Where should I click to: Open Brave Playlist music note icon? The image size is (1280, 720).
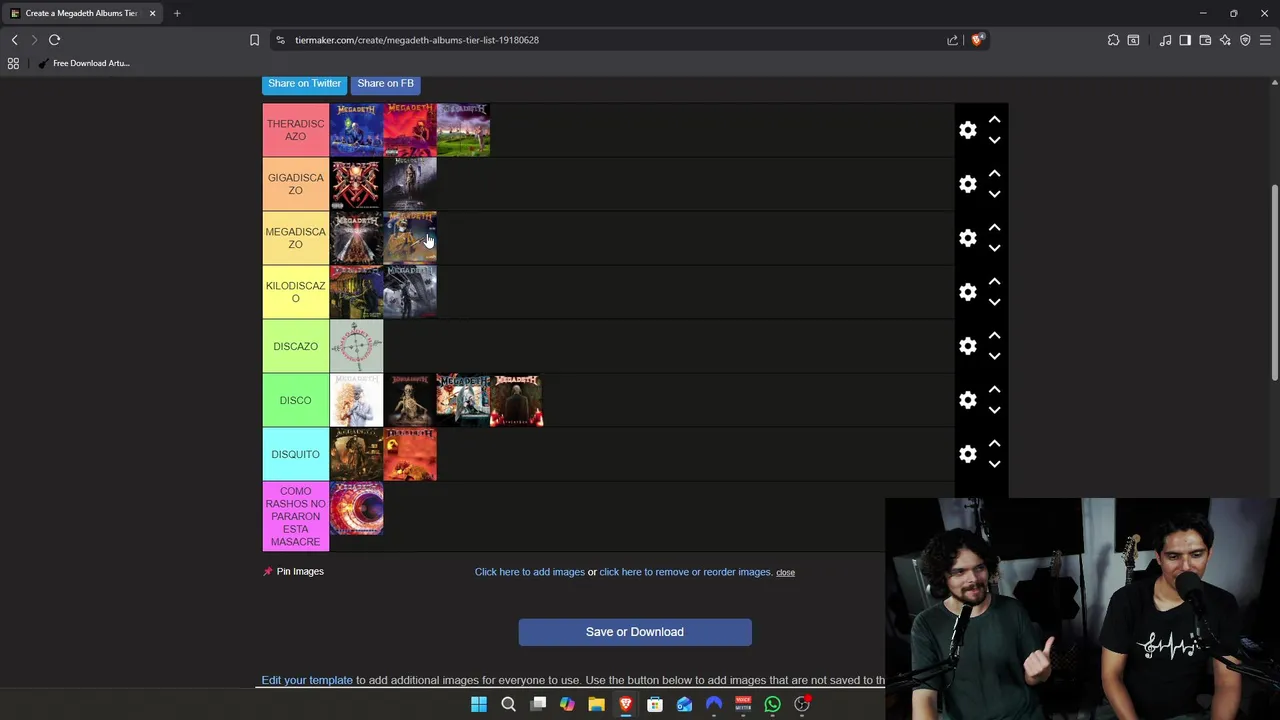coord(1165,40)
